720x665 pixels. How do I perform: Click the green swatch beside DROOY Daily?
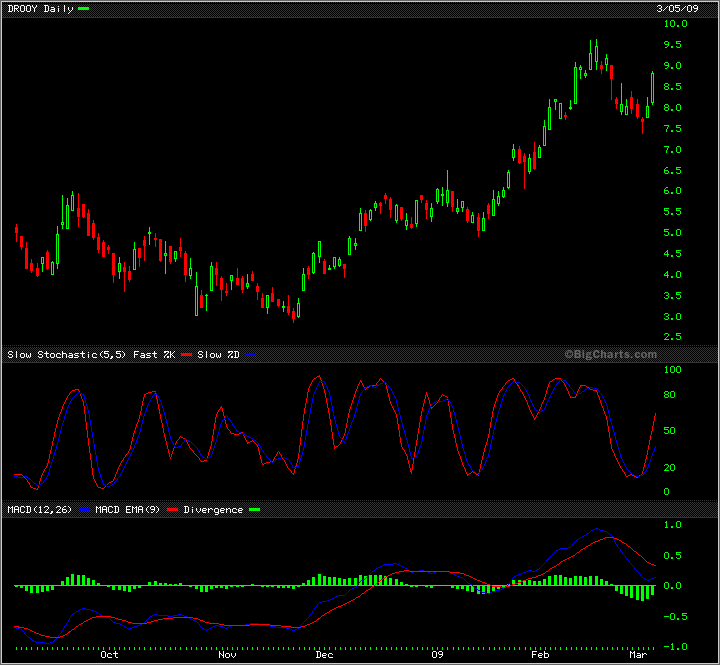tap(83, 8)
